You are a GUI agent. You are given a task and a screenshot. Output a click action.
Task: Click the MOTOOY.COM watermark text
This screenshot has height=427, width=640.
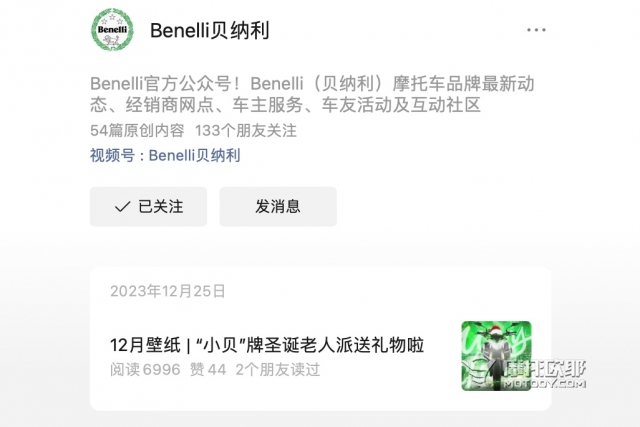tap(544, 383)
